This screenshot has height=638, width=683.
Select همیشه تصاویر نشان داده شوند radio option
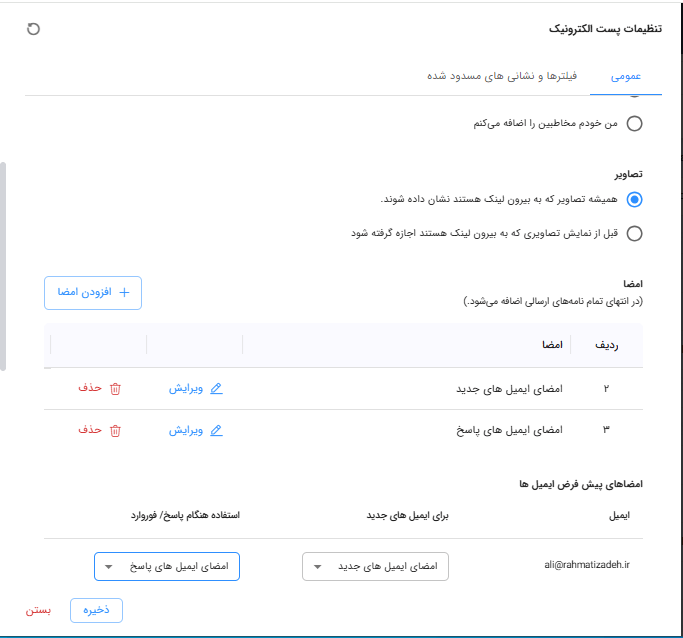pyautogui.click(x=634, y=199)
